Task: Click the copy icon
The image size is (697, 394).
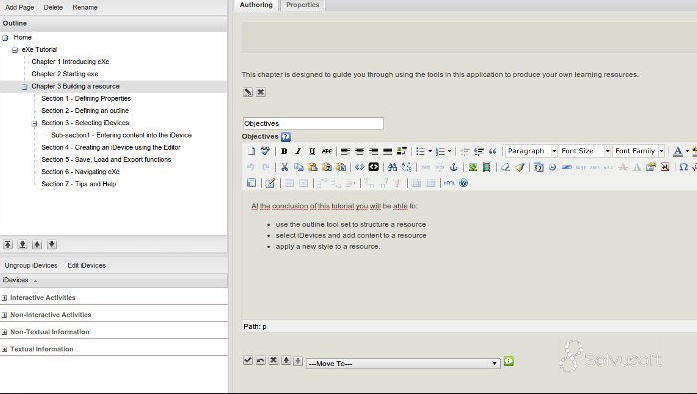Action: 299,167
